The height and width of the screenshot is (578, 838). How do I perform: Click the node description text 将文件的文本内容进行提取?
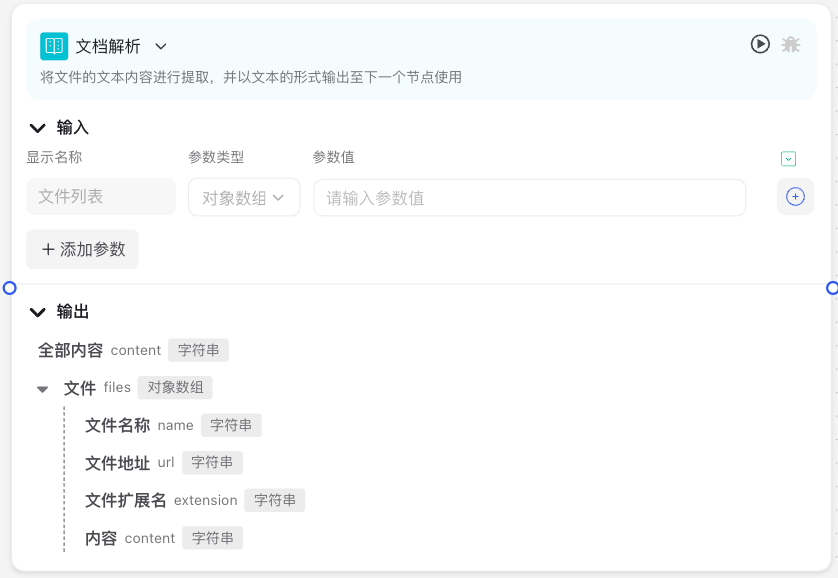[x=251, y=77]
